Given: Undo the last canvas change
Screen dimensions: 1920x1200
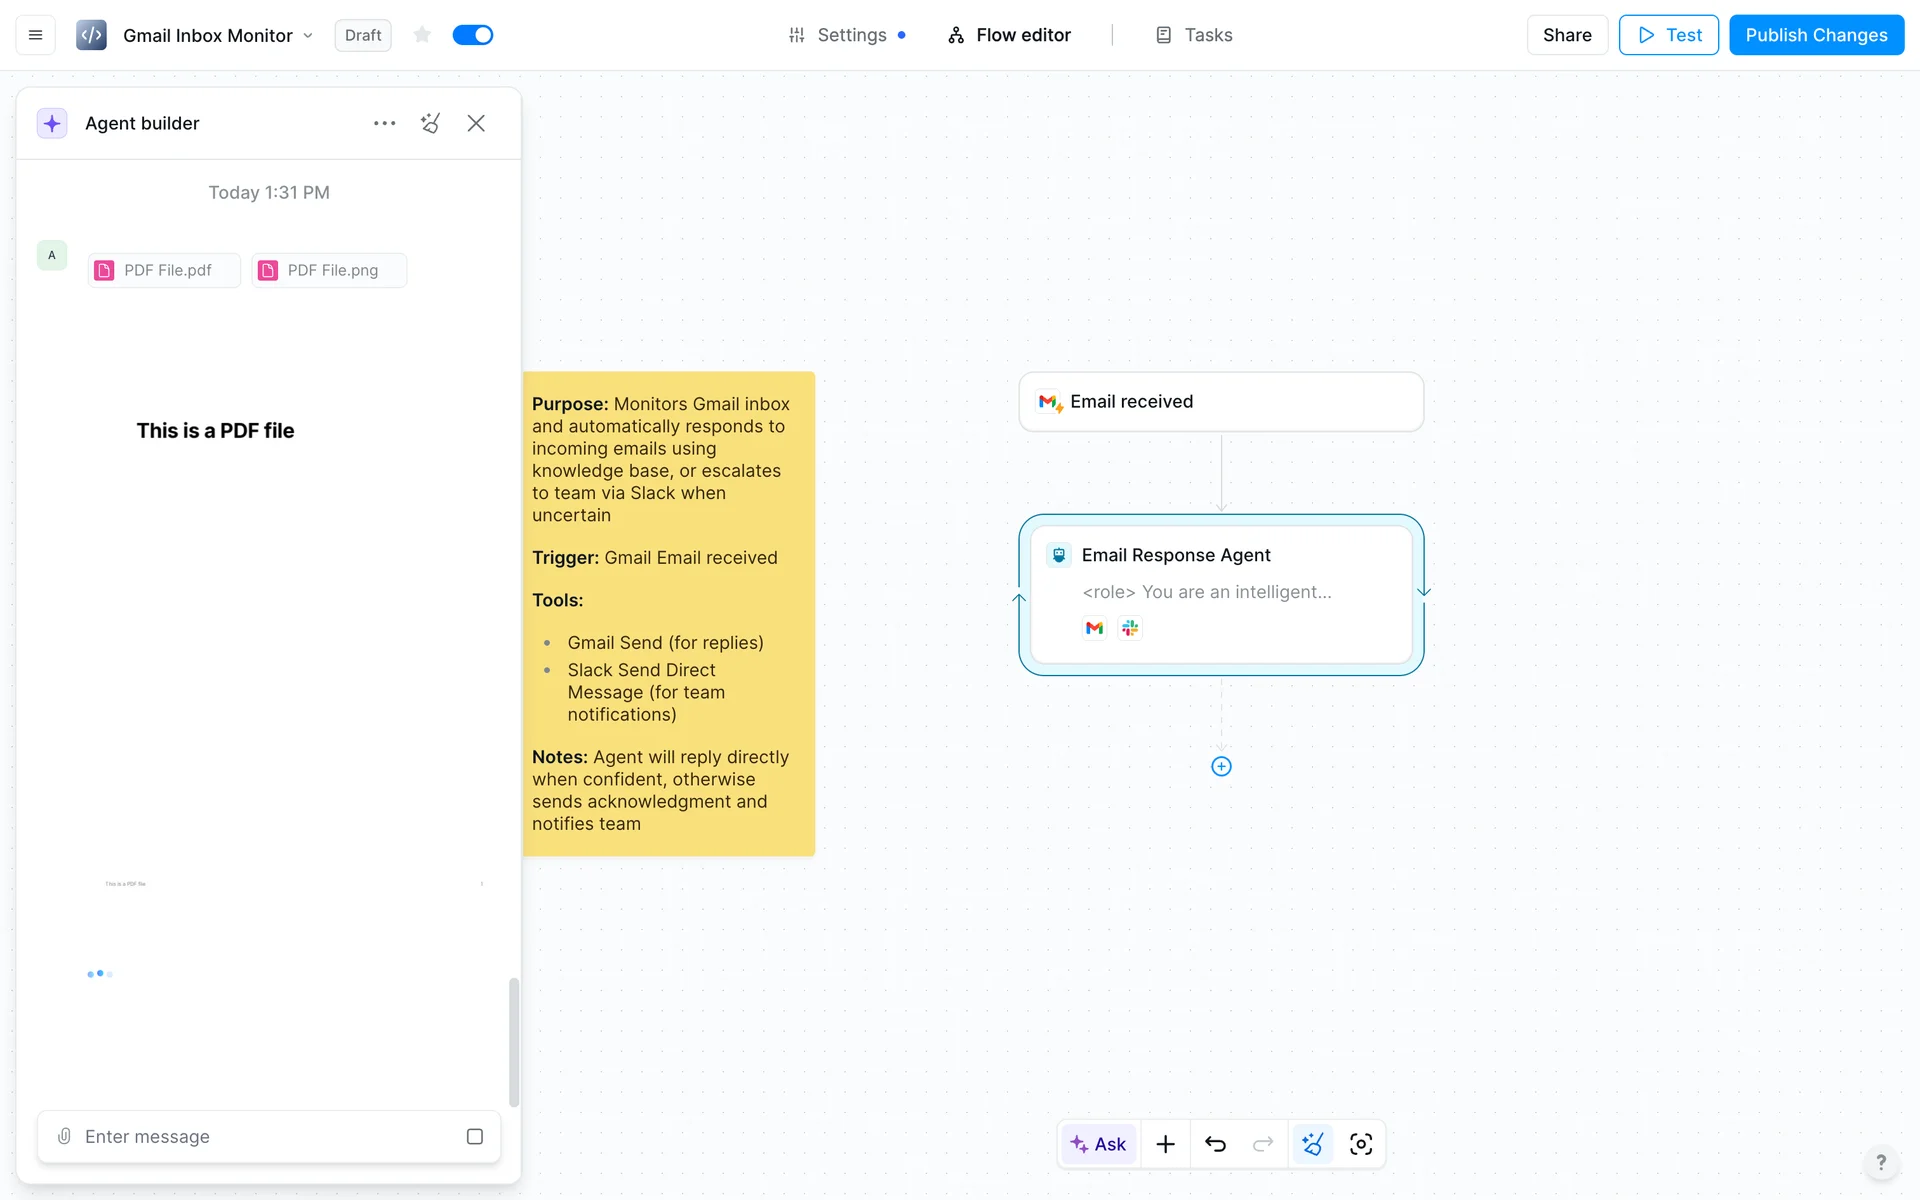Looking at the screenshot, I should (1215, 1144).
